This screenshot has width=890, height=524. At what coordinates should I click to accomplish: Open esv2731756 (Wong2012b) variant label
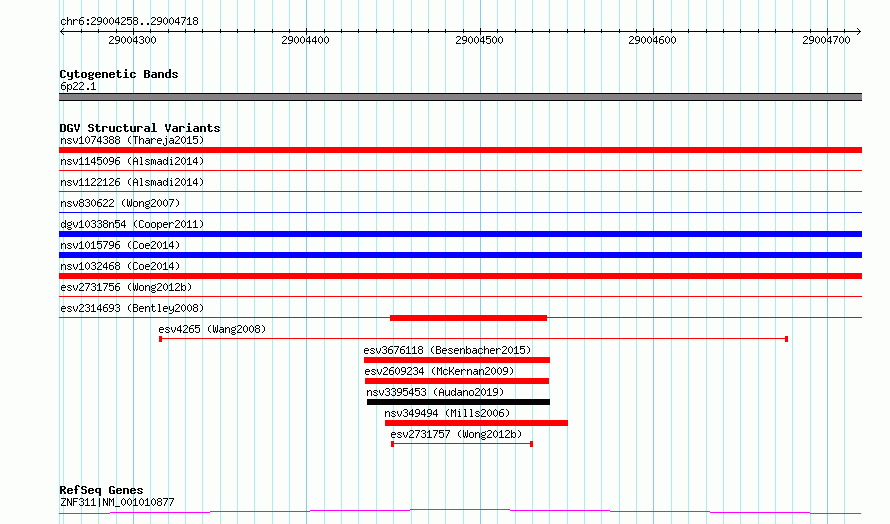click(126, 287)
